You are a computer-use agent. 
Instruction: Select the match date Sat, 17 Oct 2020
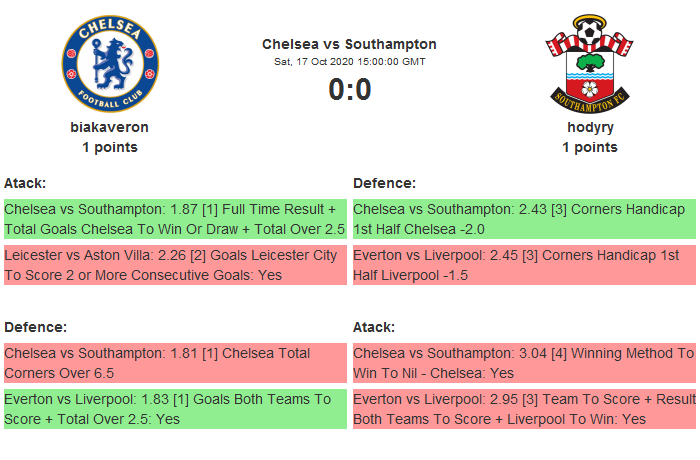pyautogui.click(x=349, y=62)
